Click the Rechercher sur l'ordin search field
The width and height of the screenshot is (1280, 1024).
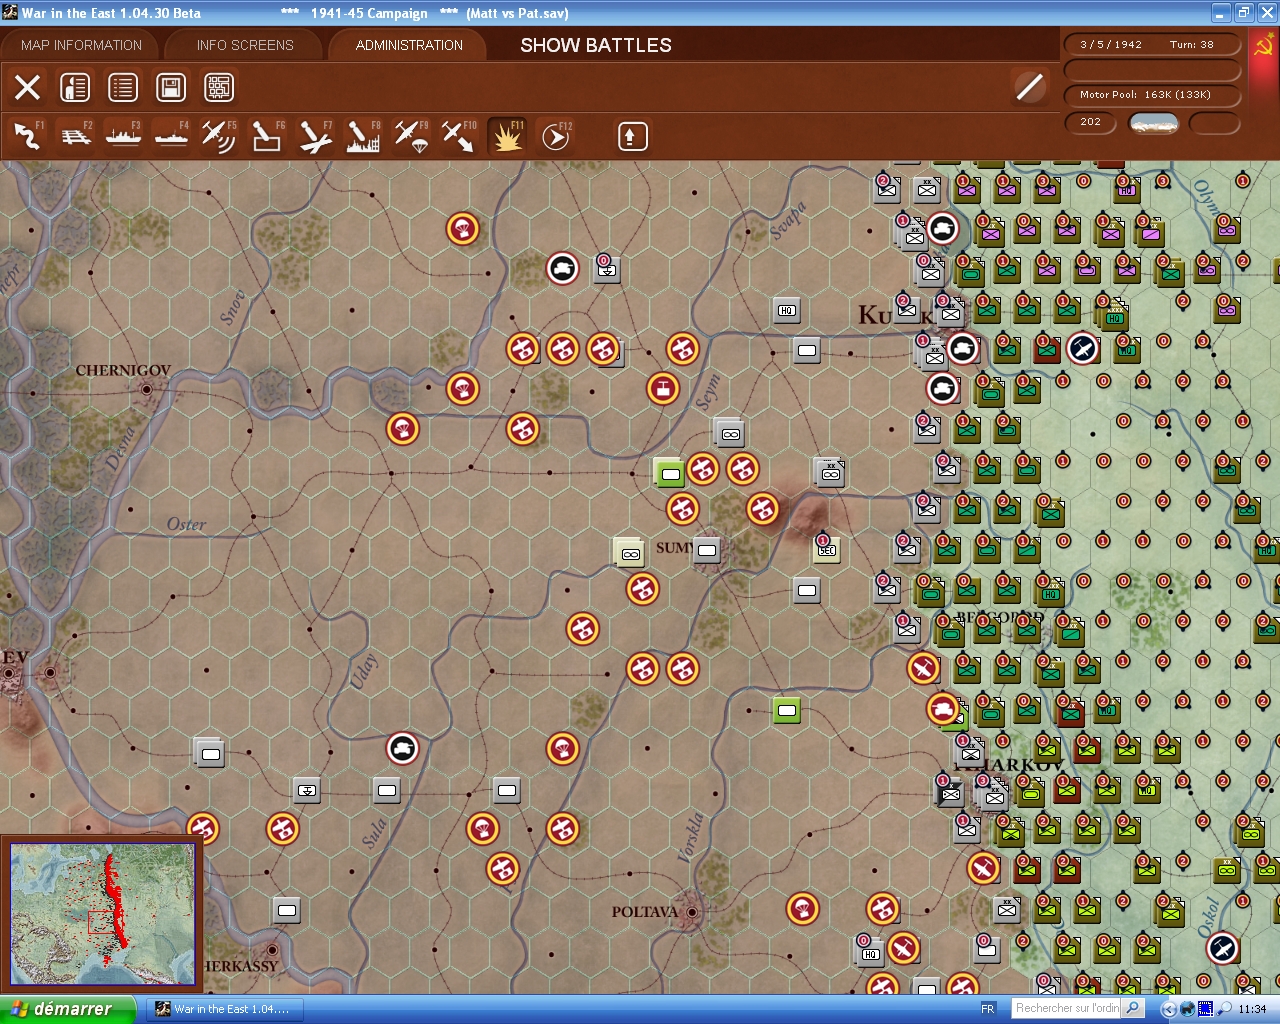1067,1008
